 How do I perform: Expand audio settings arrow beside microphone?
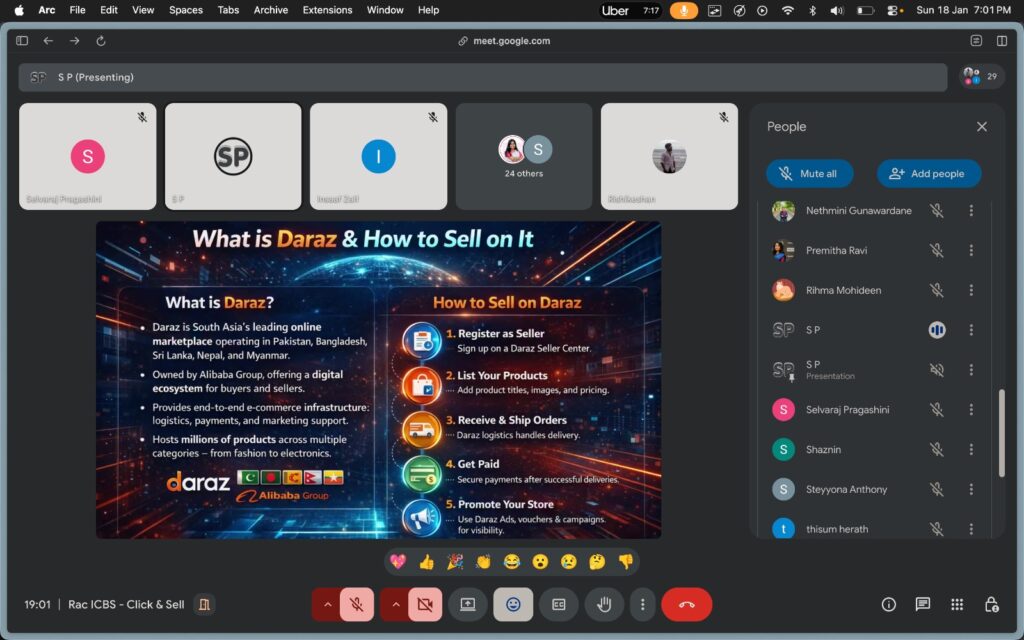tap(326, 604)
